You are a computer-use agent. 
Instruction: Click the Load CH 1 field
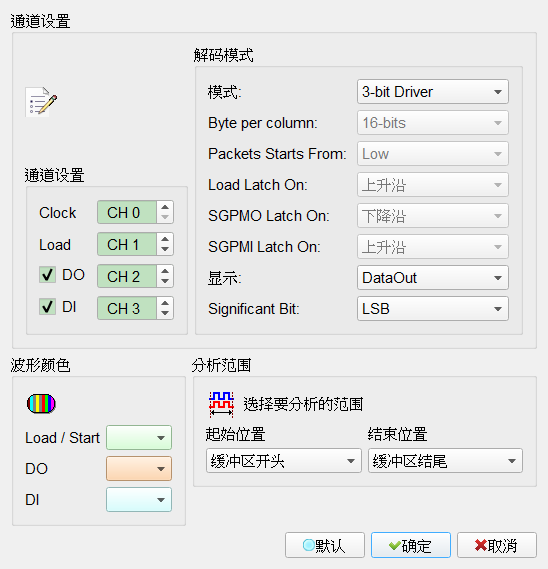click(x=127, y=244)
